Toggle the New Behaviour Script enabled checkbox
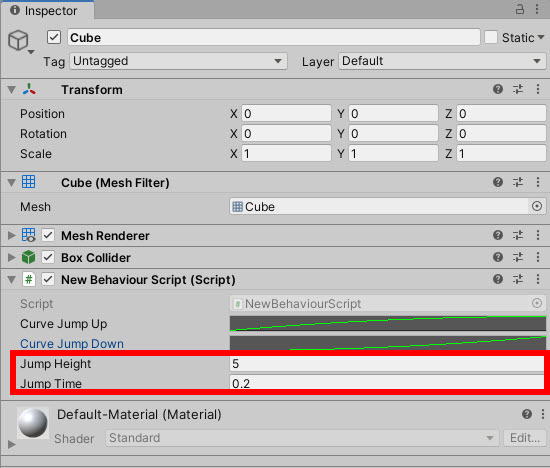This screenshot has width=550, height=468. (x=48, y=279)
